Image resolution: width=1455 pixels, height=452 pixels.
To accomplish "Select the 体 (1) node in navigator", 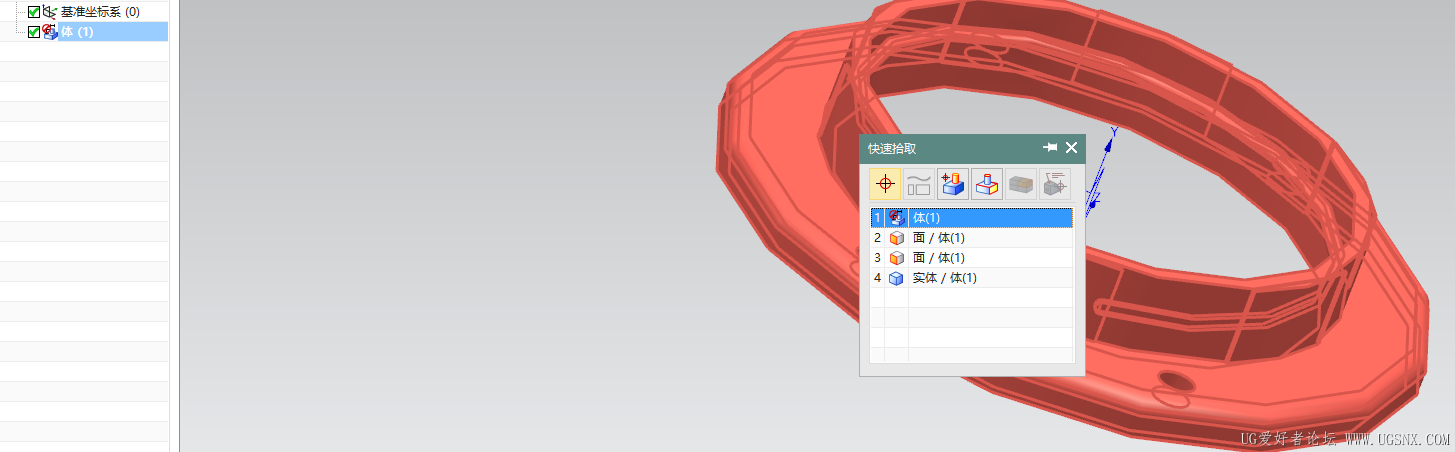I will point(113,32).
